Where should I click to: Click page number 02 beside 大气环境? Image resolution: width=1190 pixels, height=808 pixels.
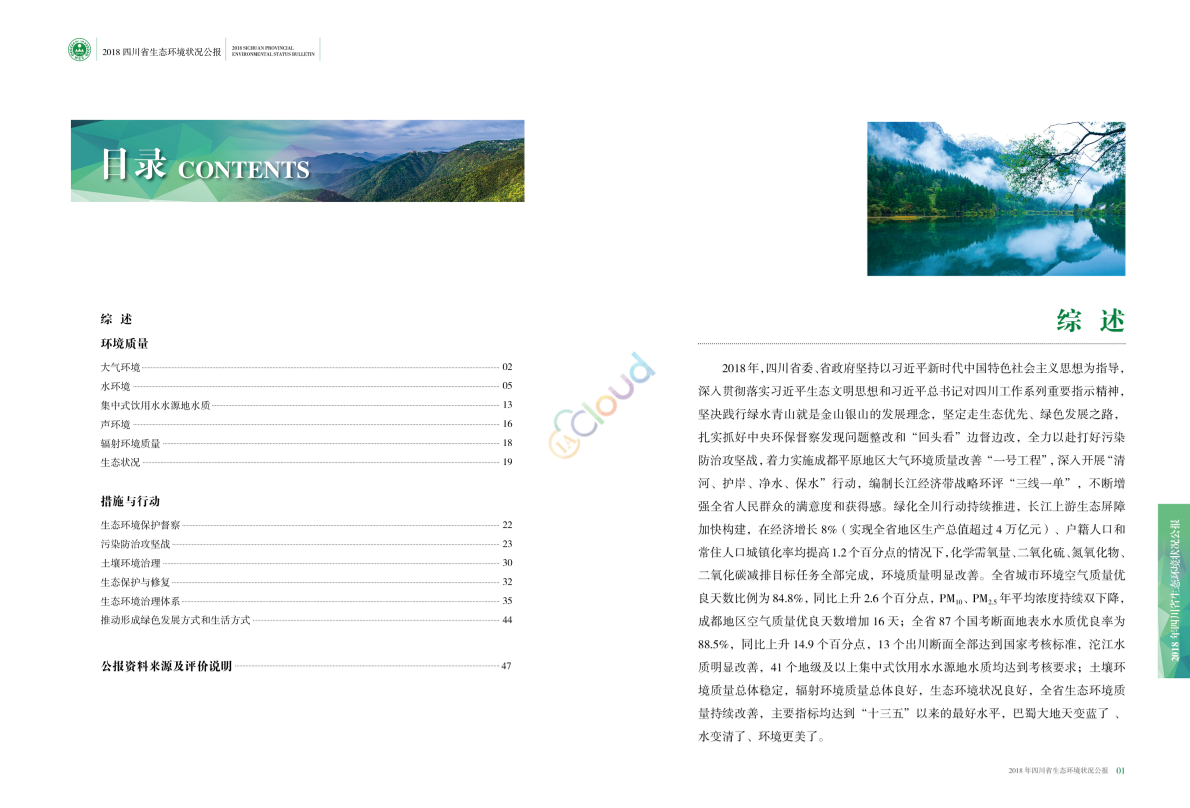click(507, 367)
